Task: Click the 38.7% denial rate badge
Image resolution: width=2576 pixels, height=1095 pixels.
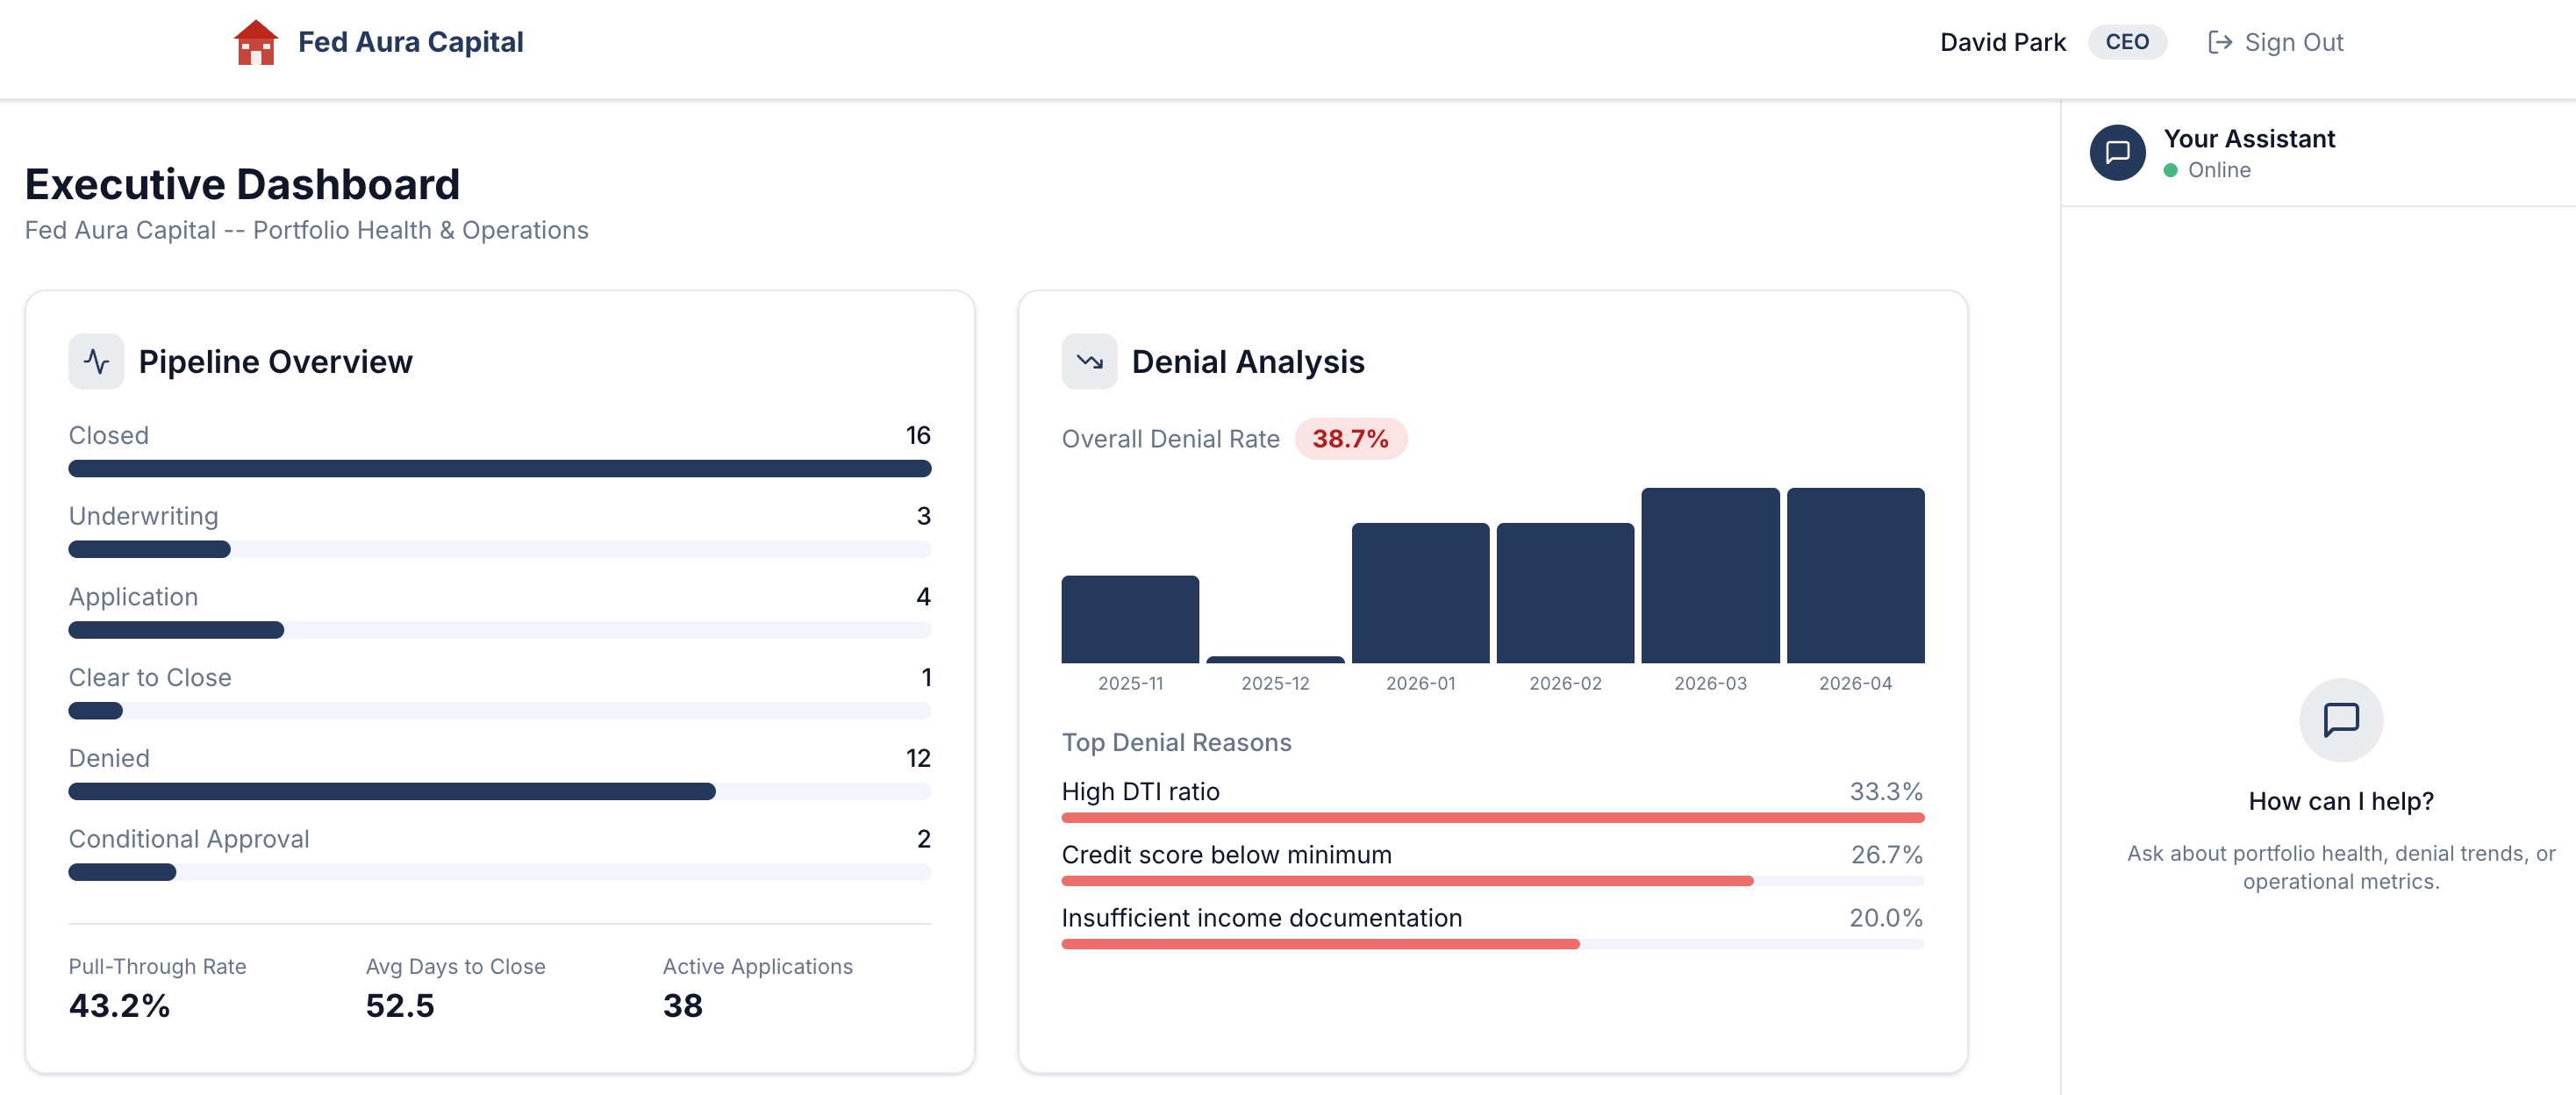Action: pos(1349,439)
